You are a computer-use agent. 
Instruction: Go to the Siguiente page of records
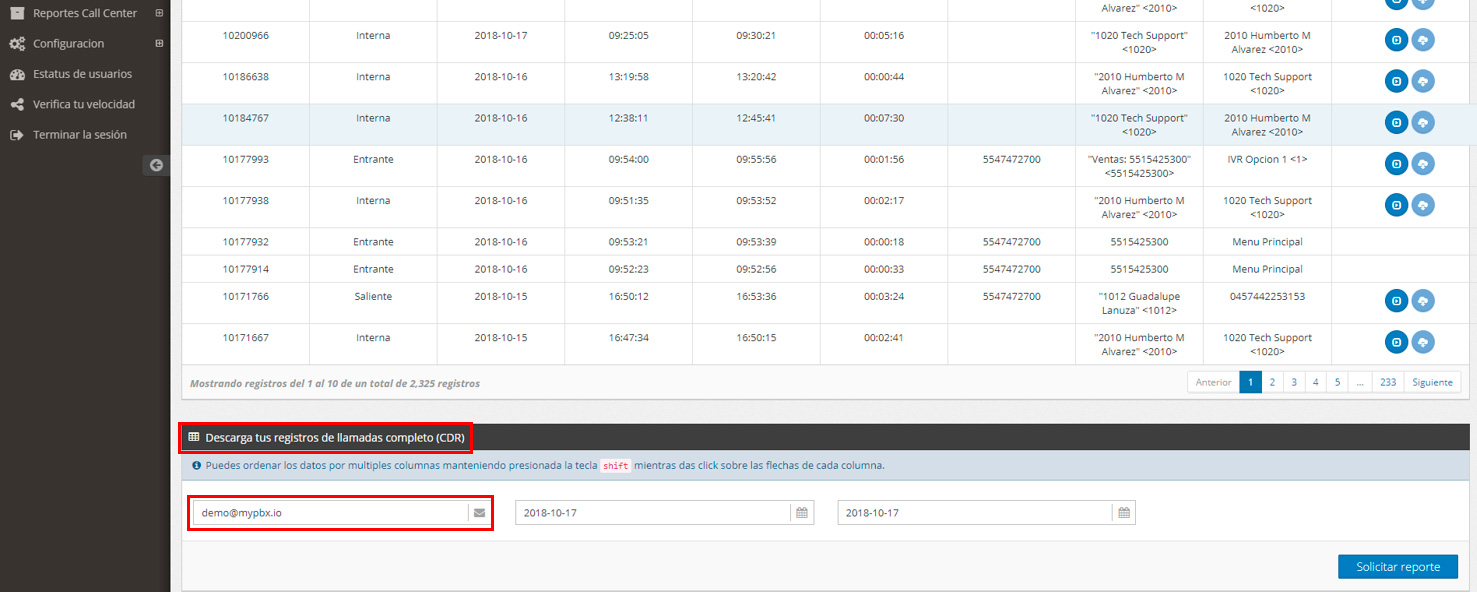click(1432, 382)
